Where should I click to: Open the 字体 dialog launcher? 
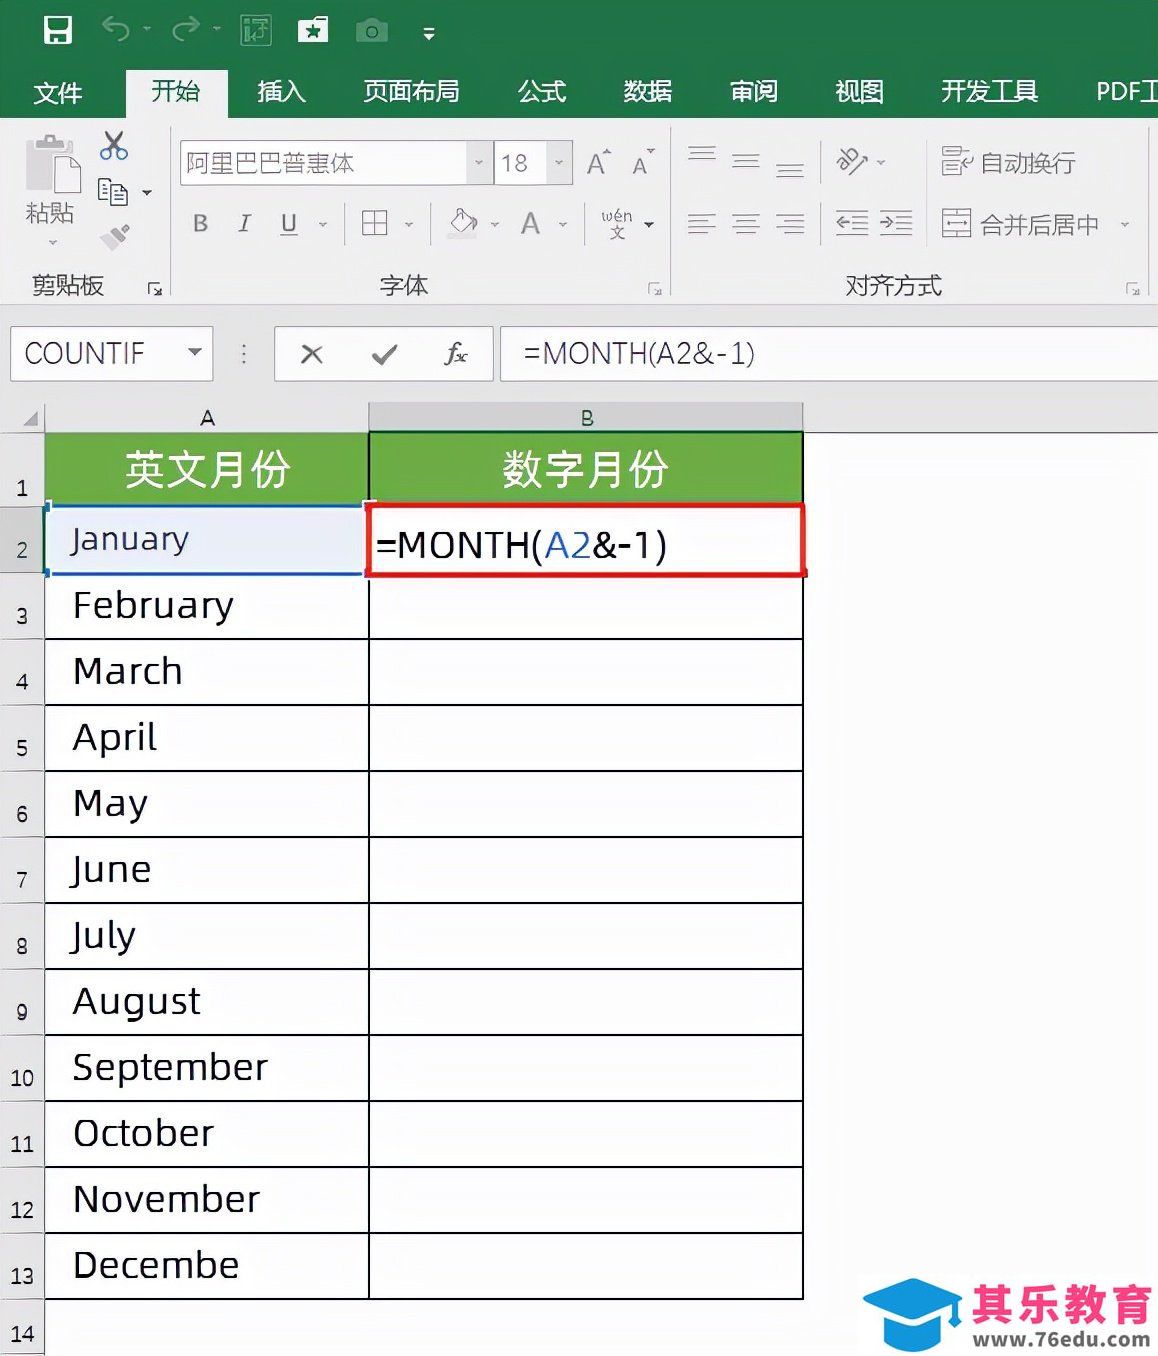tap(655, 289)
